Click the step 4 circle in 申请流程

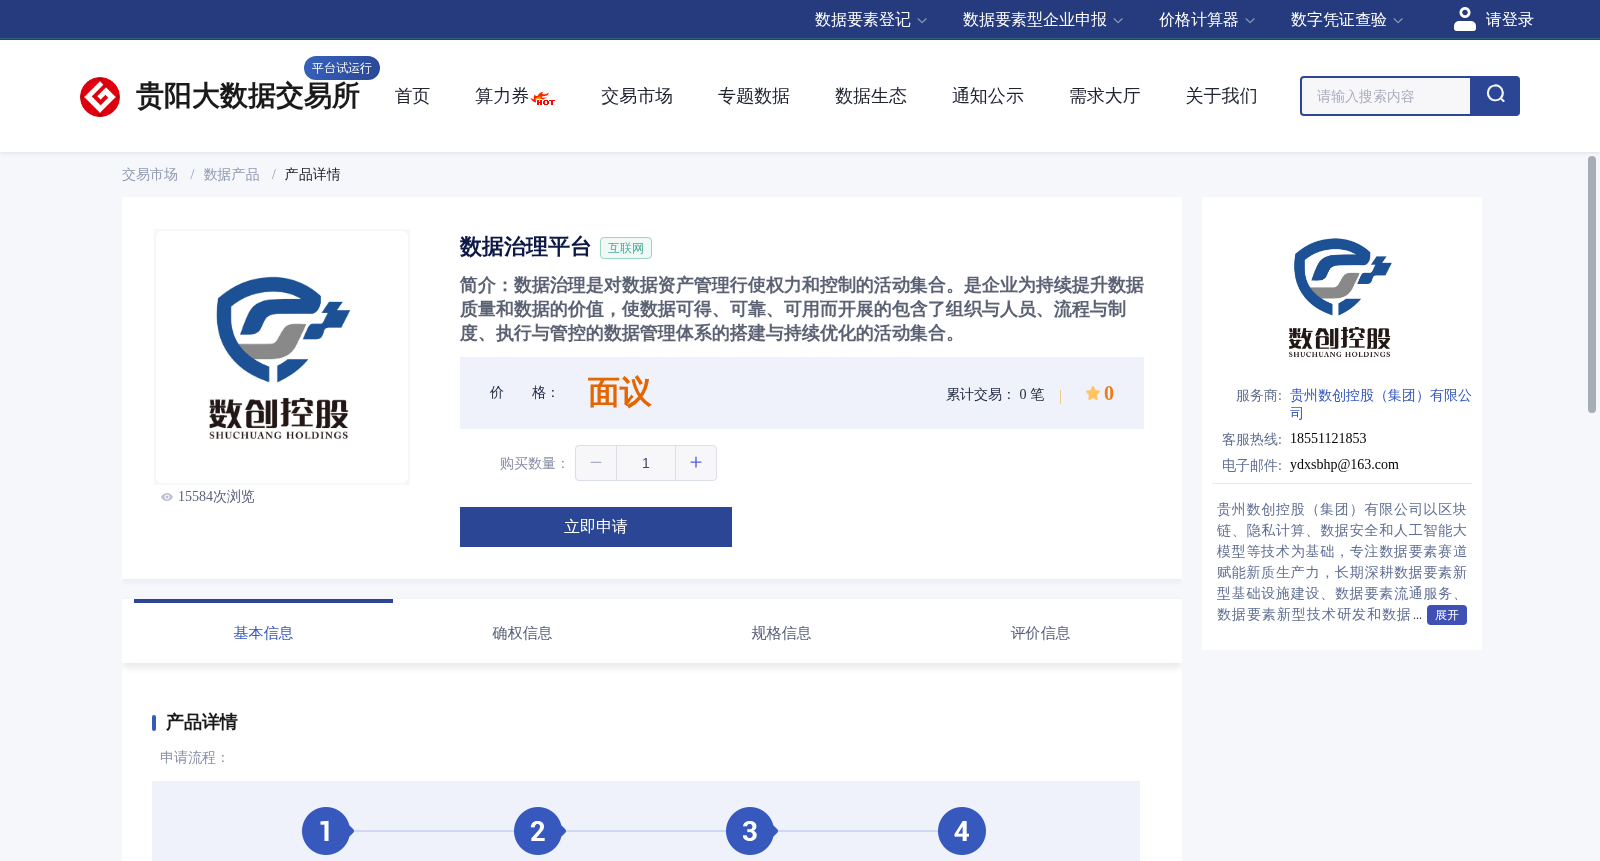[962, 831]
